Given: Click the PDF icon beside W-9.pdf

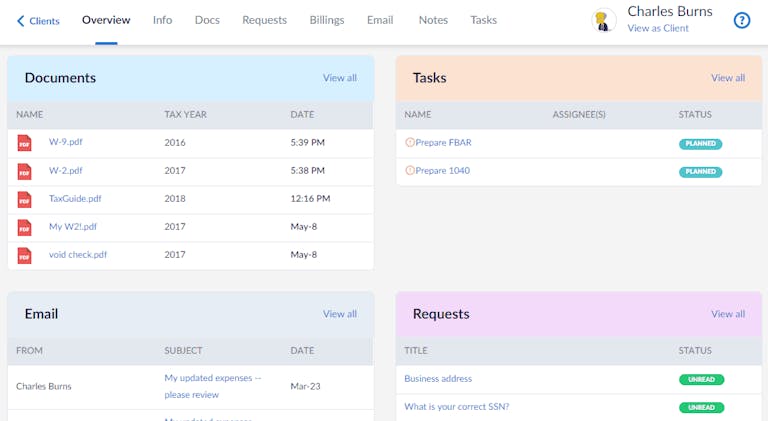Looking at the screenshot, I should [25, 143].
